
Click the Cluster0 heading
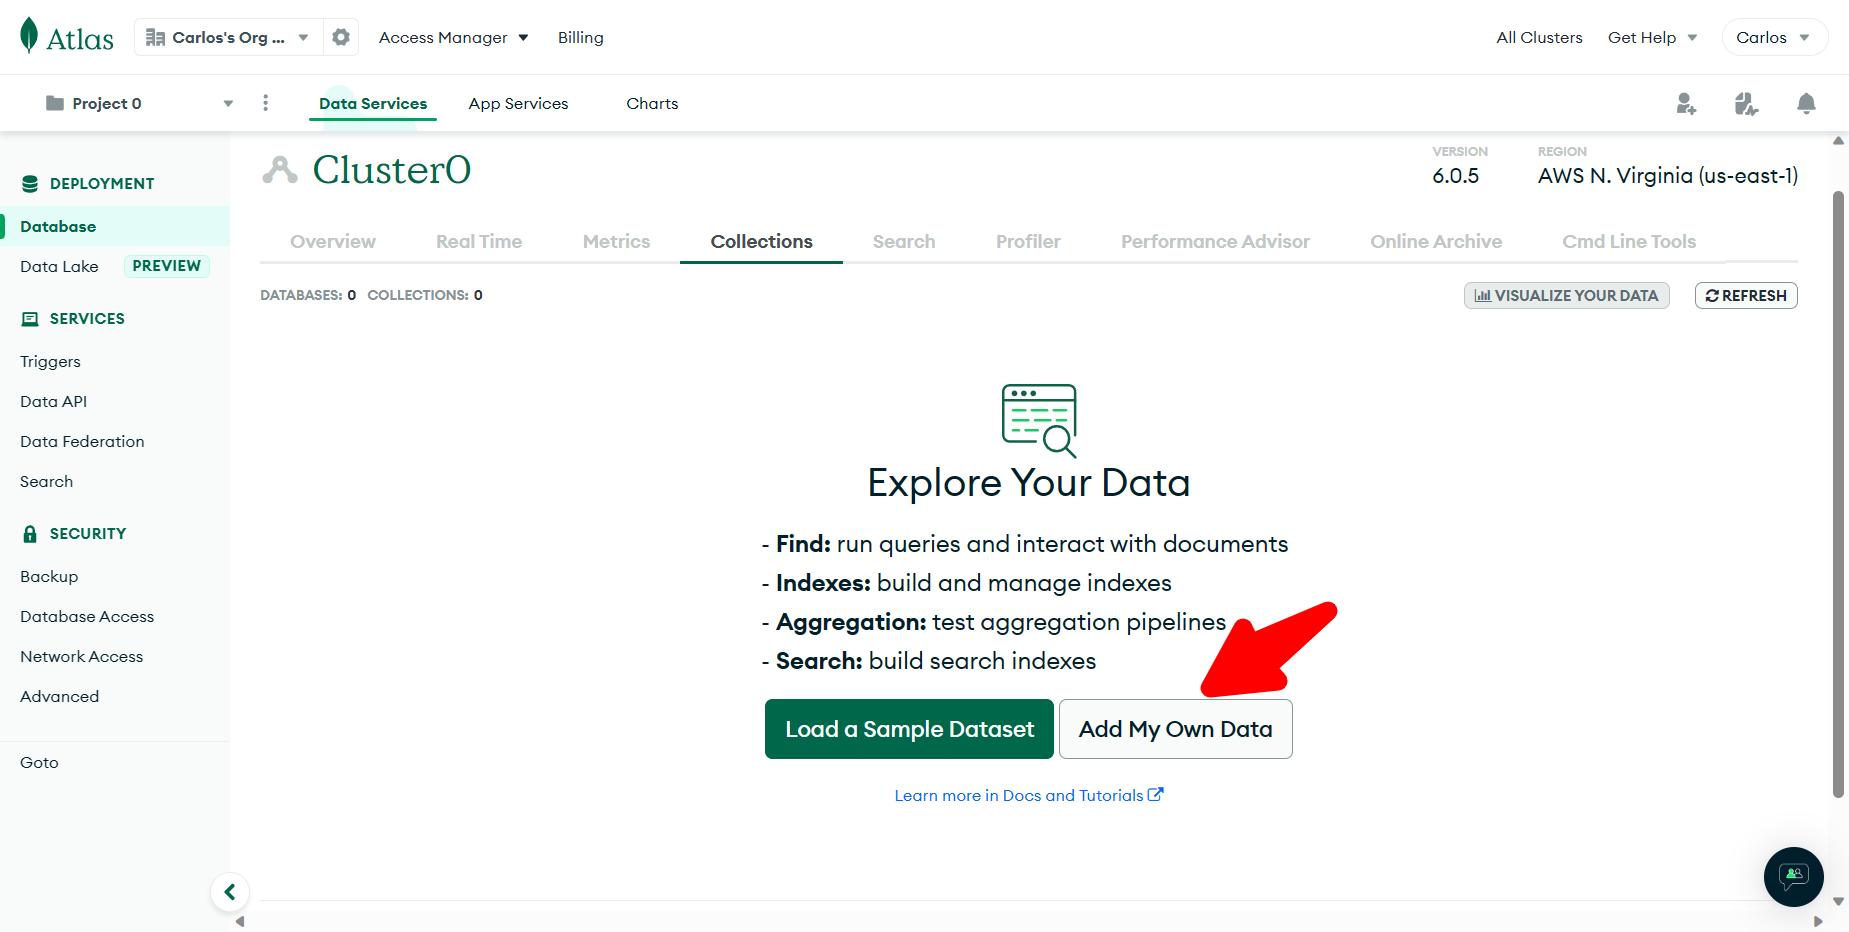392,170
